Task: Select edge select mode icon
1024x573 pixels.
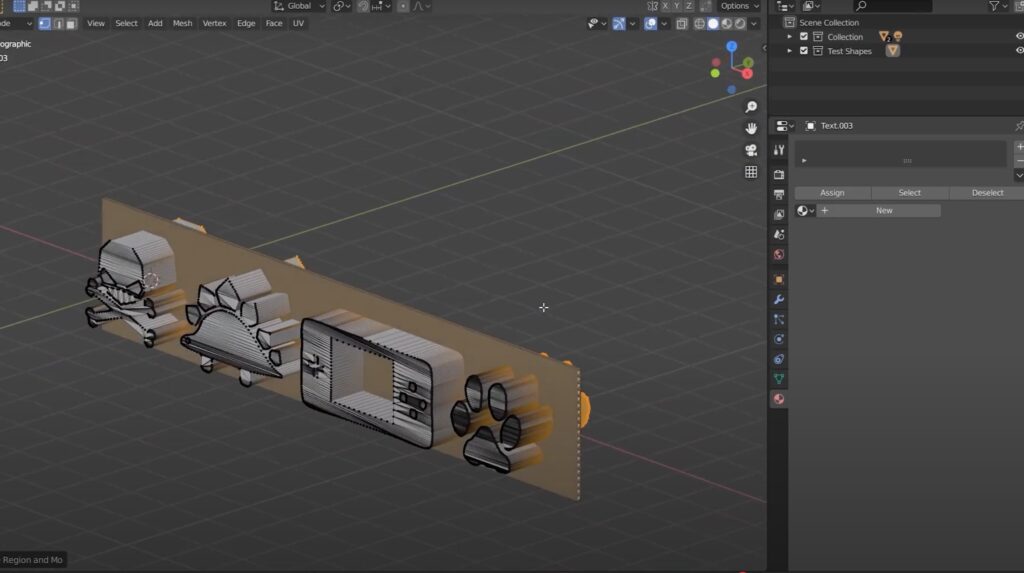Action: point(58,24)
